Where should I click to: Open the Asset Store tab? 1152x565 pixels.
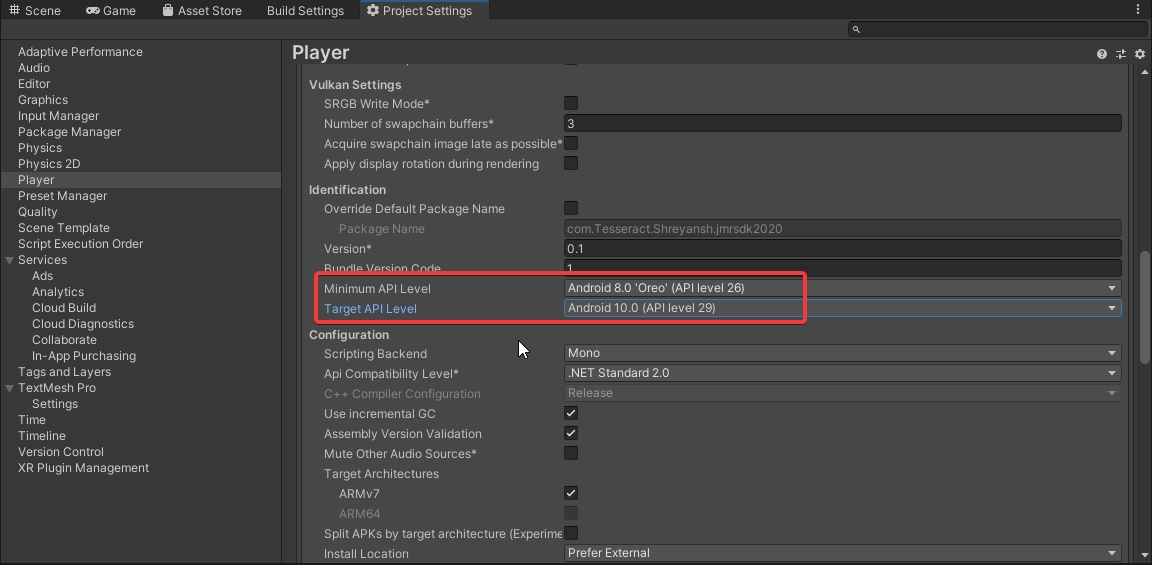201,11
